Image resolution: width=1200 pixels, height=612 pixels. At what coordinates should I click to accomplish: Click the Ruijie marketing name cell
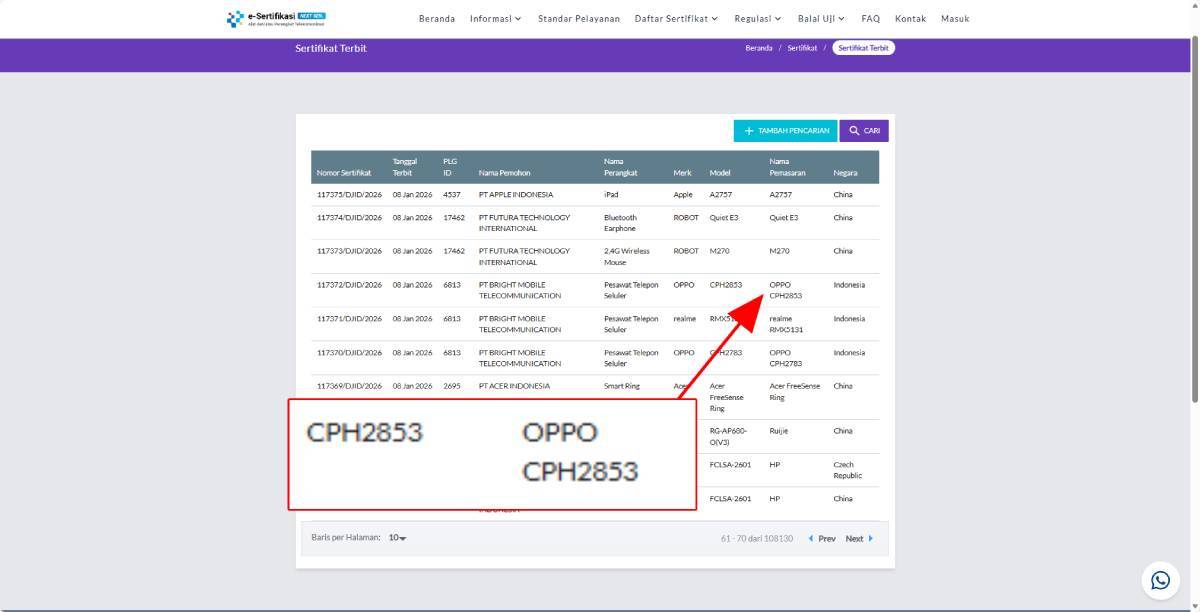click(779, 431)
